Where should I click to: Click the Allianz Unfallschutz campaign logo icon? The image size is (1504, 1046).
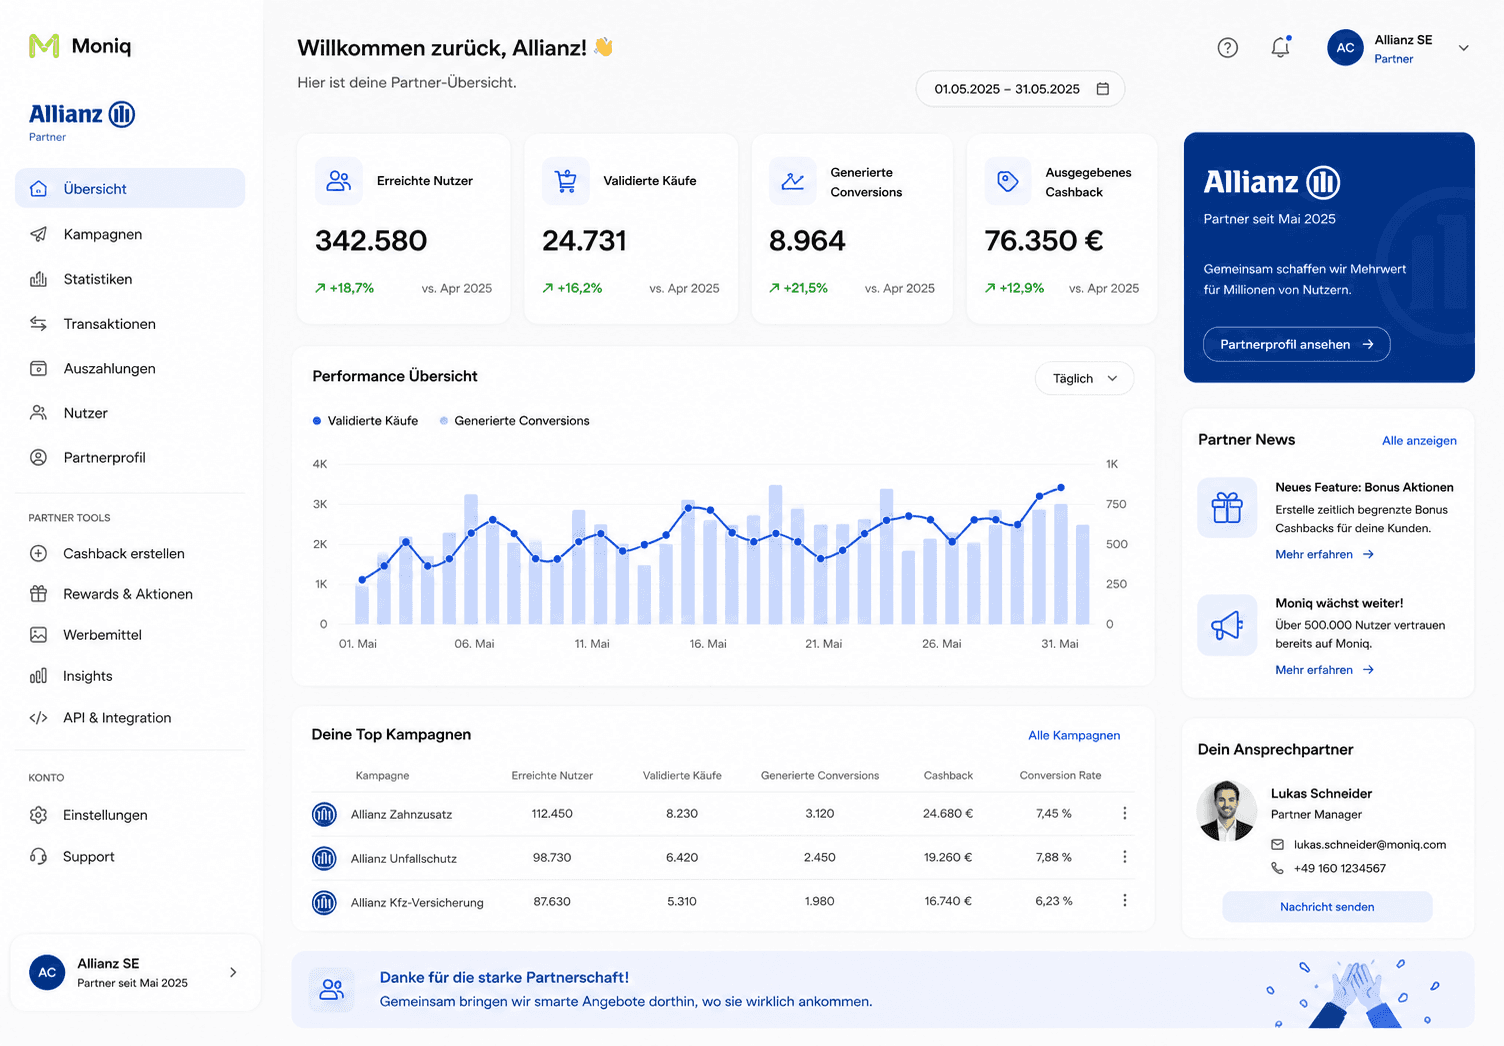click(324, 858)
